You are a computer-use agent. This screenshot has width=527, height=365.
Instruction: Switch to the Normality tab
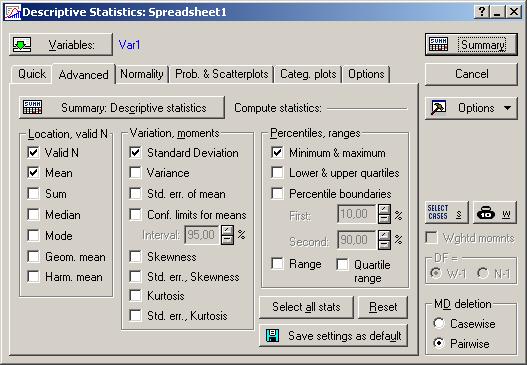pyautogui.click(x=141, y=74)
